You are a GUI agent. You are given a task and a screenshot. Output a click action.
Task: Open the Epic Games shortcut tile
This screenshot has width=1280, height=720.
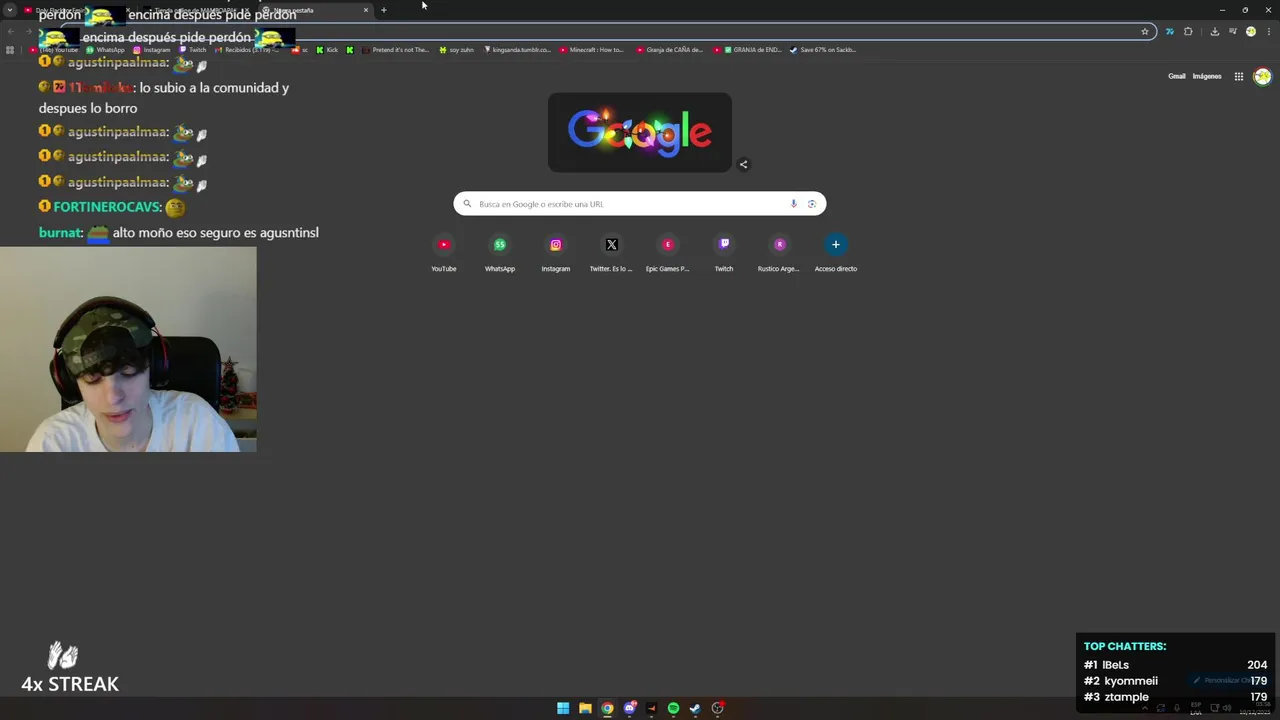668,253
